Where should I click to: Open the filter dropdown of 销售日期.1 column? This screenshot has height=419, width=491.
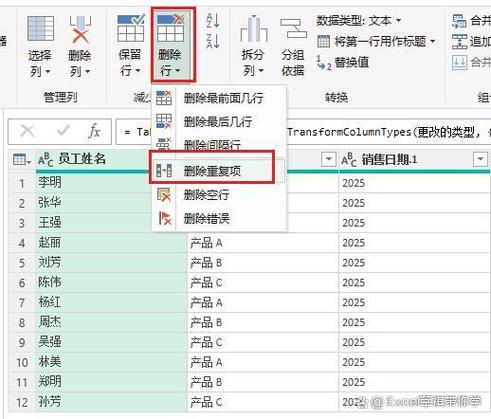pos(480,159)
